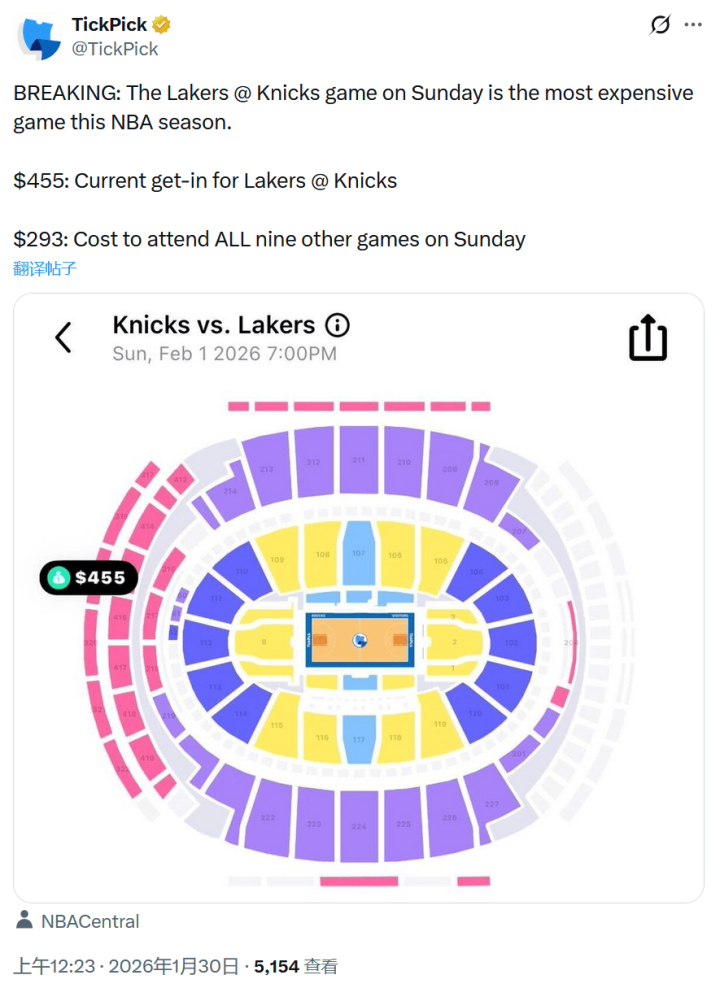Open the NBACentral source link

click(90, 921)
